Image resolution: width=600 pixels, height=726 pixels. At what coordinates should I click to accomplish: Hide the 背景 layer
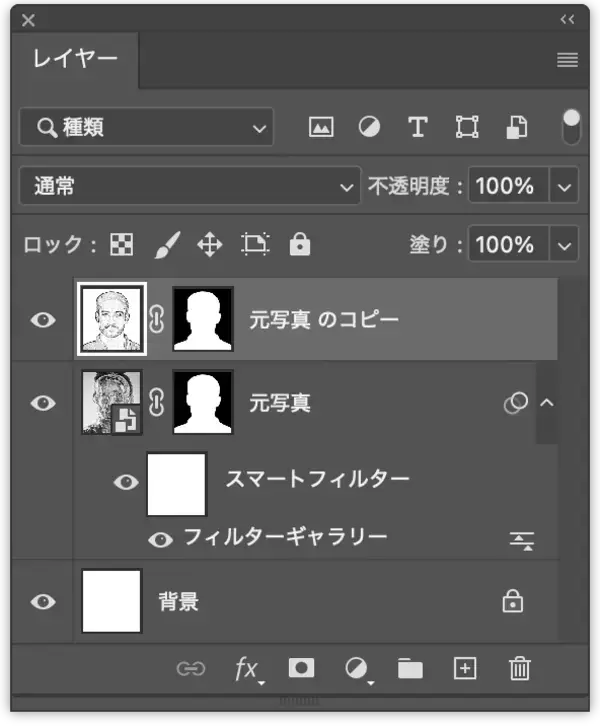pyautogui.click(x=43, y=601)
